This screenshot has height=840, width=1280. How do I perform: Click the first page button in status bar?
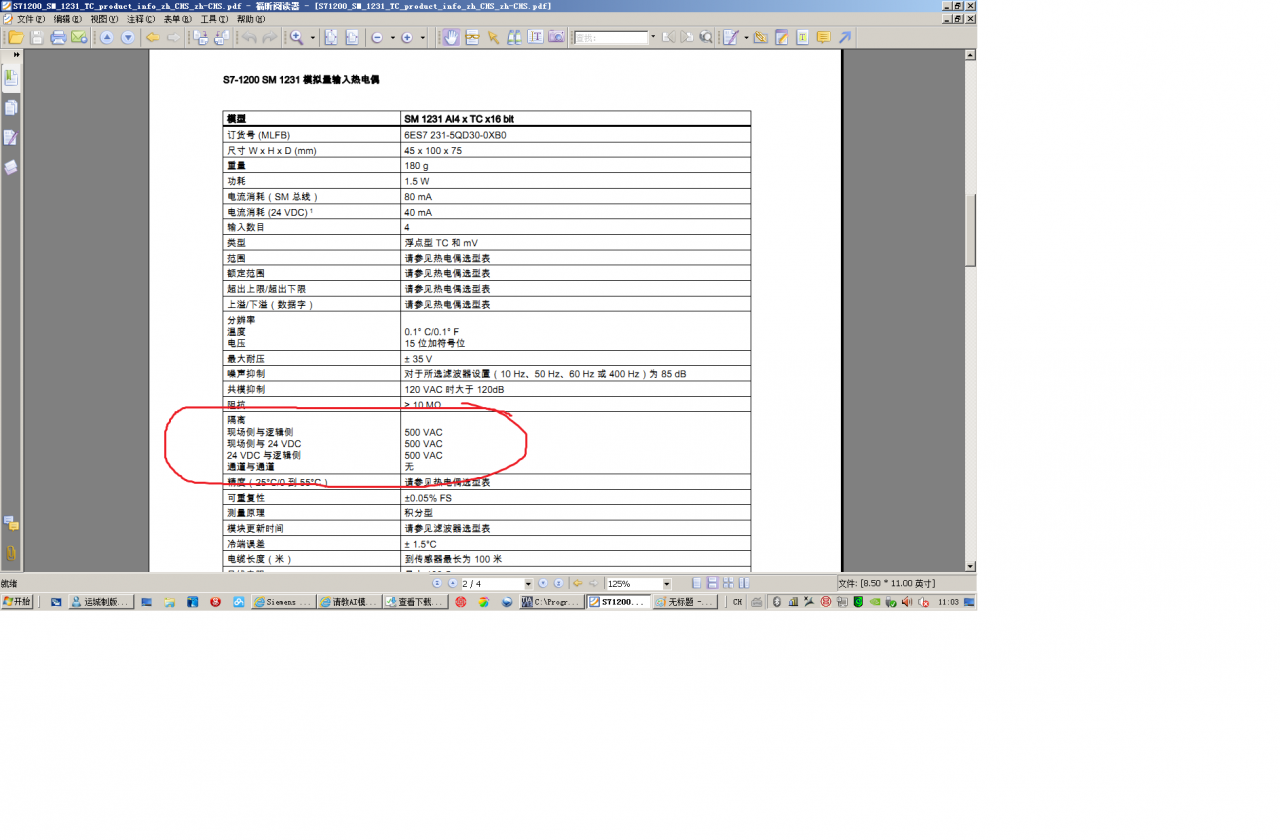click(437, 583)
